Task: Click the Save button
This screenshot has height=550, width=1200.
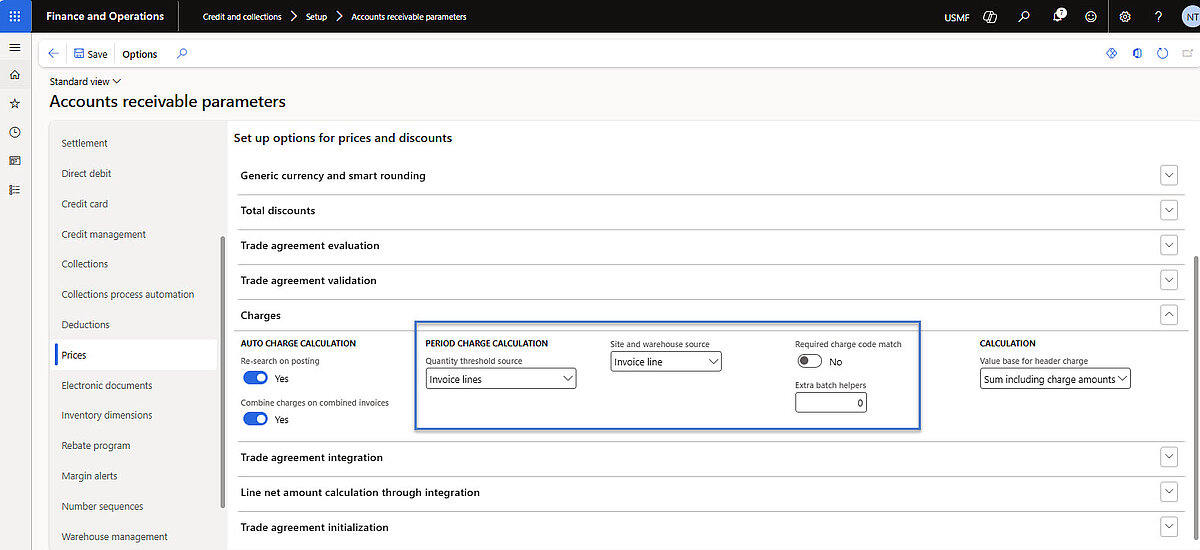Action: (x=90, y=54)
